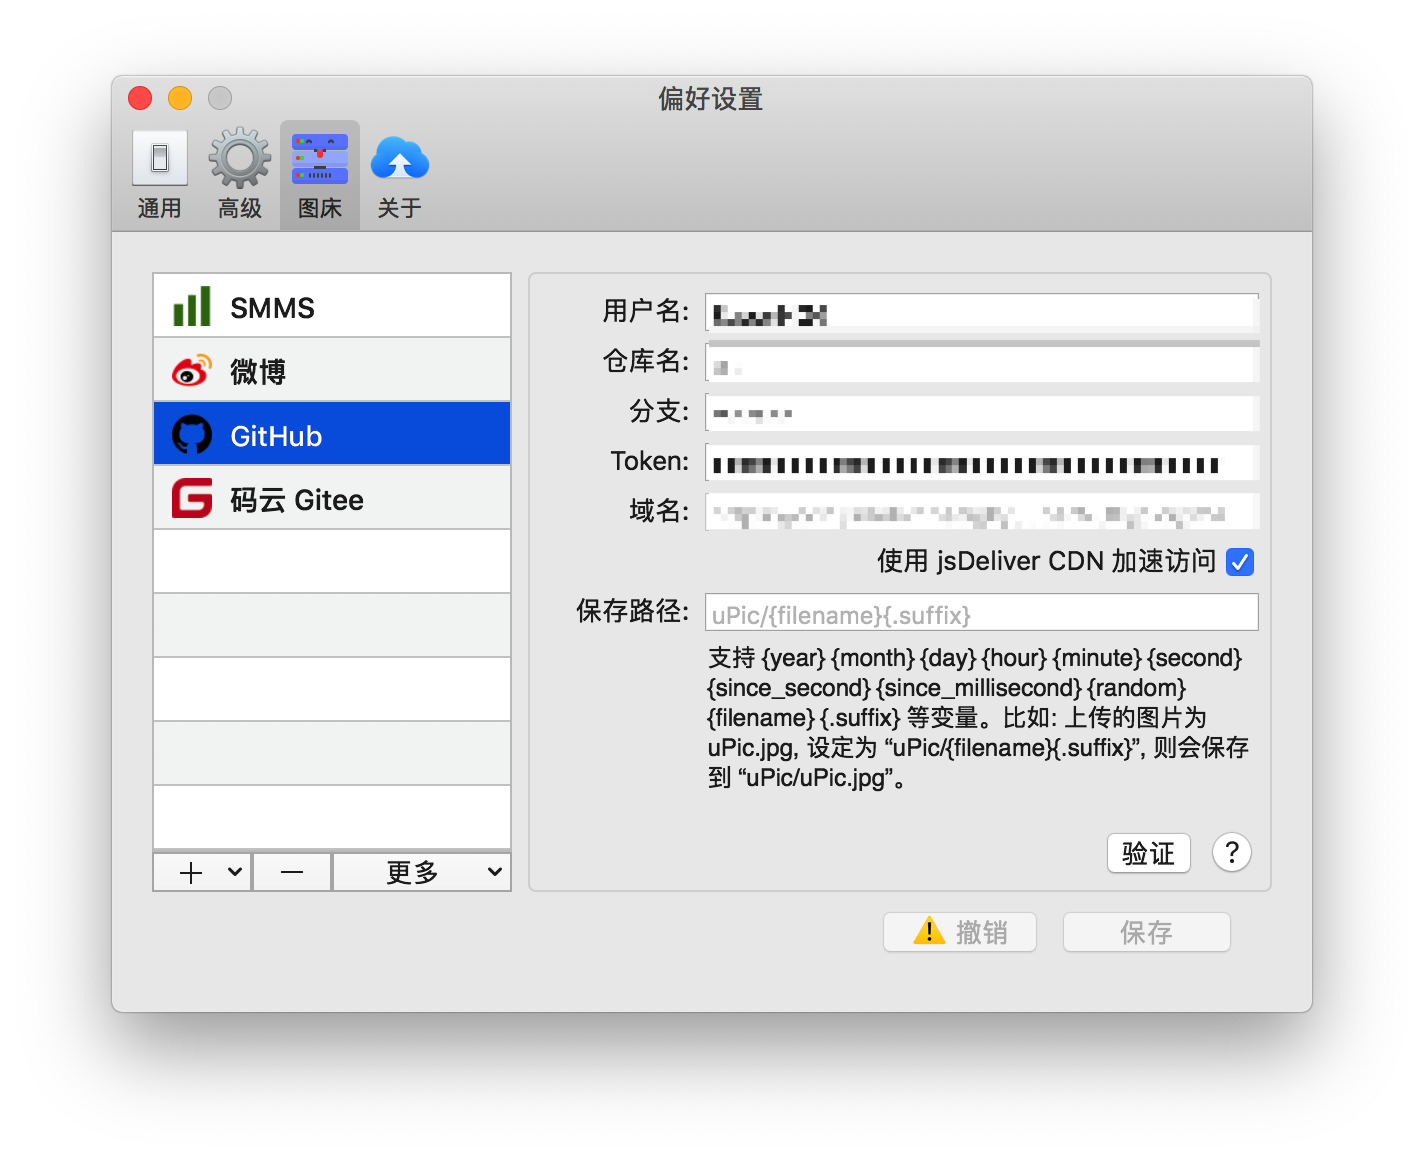The width and height of the screenshot is (1424, 1160).
Task: Focus the Token input field
Action: pos(982,463)
